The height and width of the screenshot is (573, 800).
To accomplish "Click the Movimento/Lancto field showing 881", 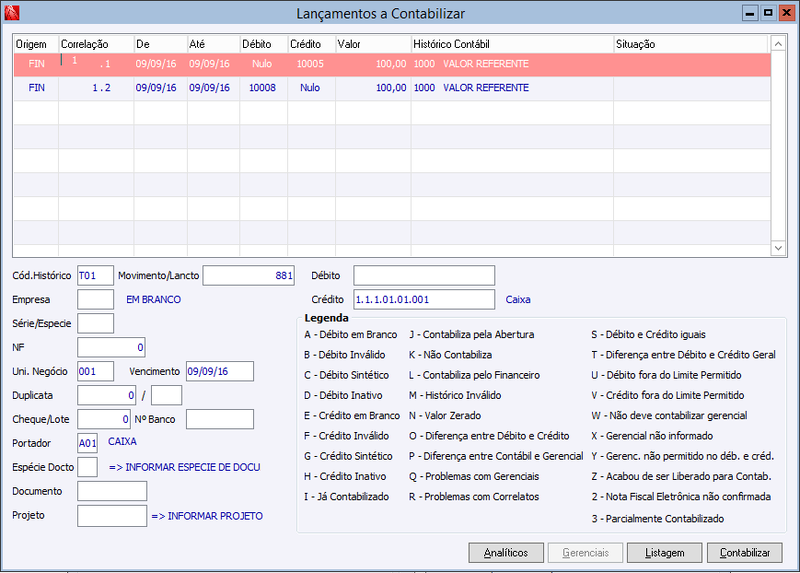I will point(248,276).
